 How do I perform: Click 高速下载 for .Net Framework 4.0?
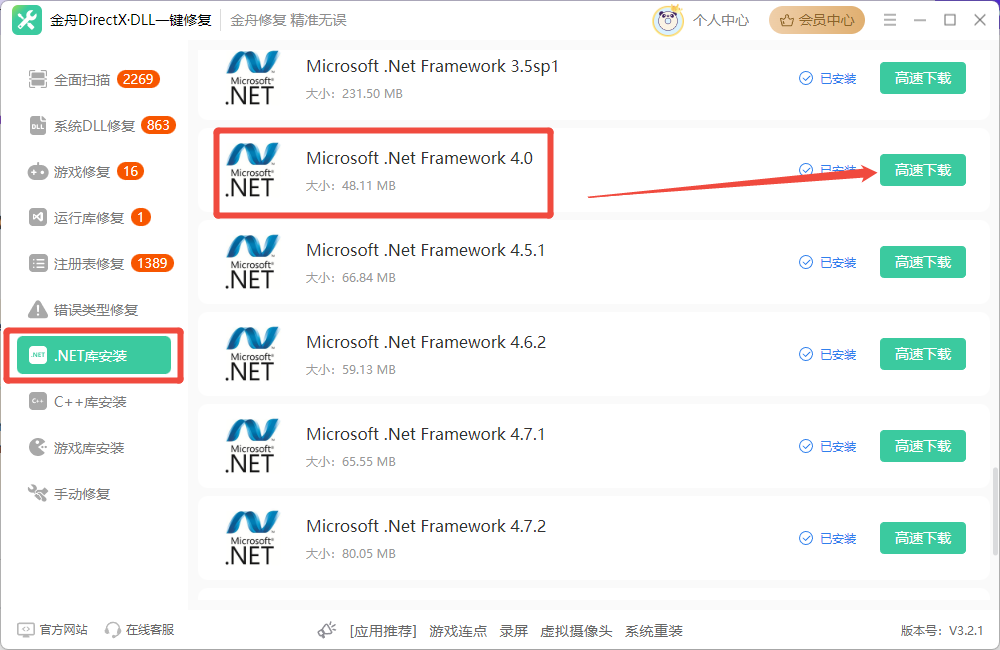coord(923,170)
